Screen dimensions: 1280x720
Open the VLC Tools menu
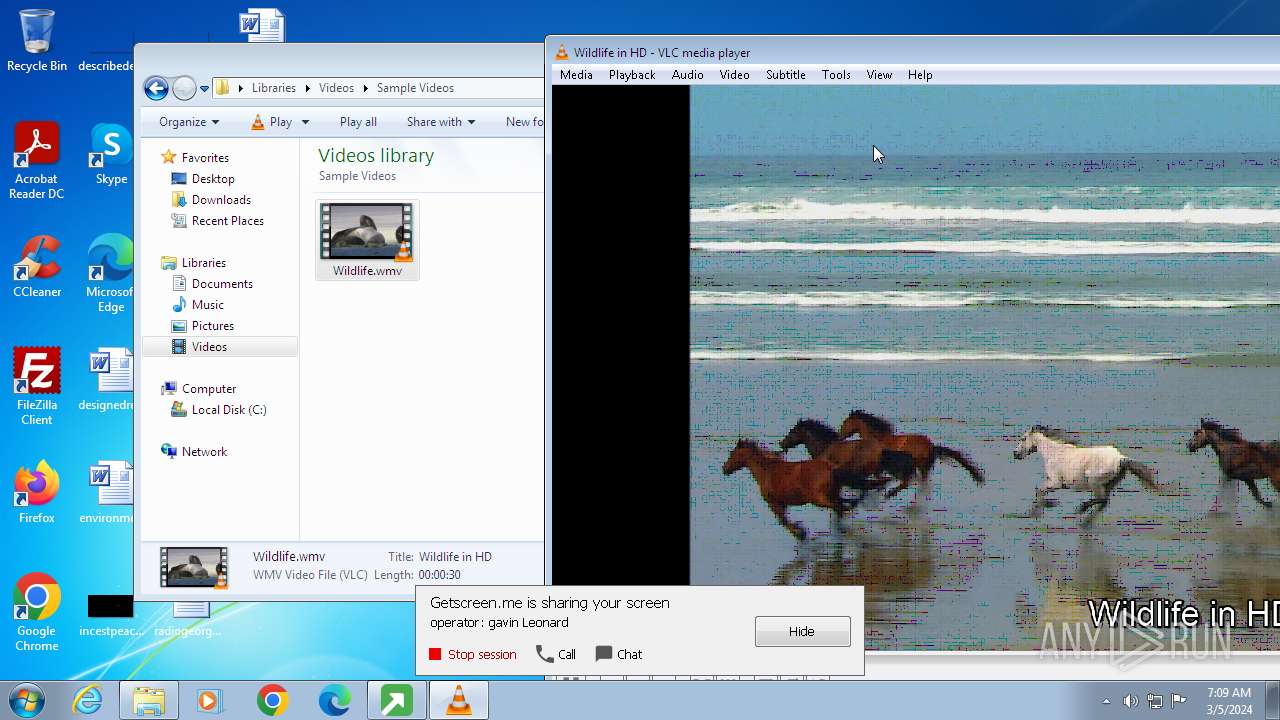click(x=836, y=75)
